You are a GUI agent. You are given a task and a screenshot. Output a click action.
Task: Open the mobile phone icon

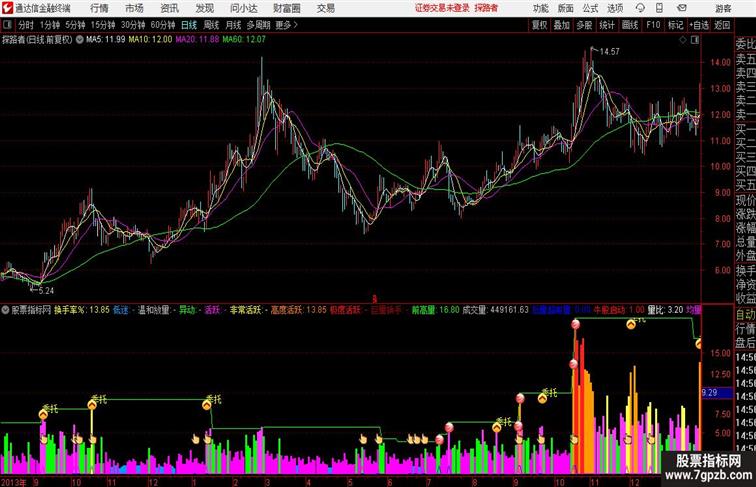pos(659,8)
